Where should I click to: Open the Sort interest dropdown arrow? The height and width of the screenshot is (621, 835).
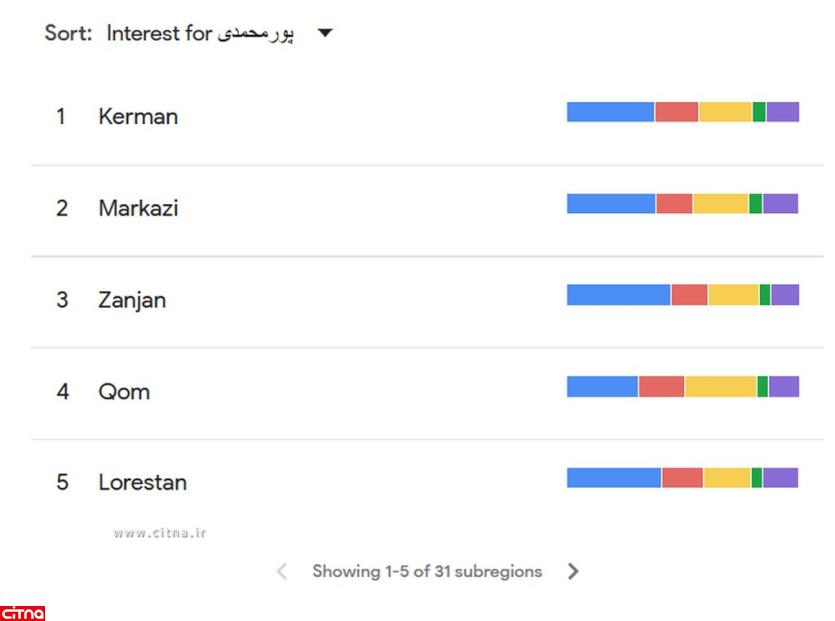pos(324,34)
